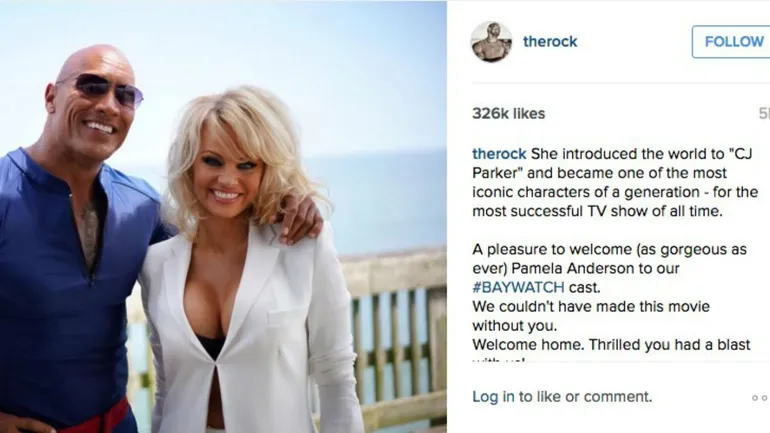View the 326k likes count
Image resolution: width=770 pixels, height=433 pixels.
(508, 113)
